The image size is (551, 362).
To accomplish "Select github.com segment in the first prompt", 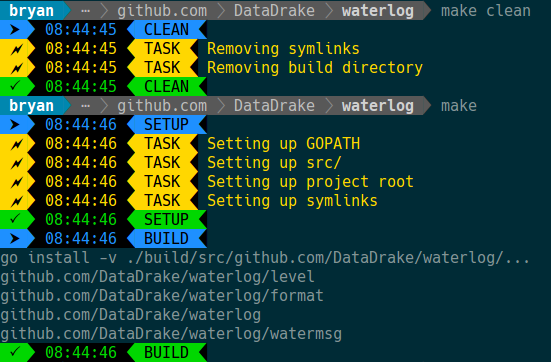I will [162, 11].
